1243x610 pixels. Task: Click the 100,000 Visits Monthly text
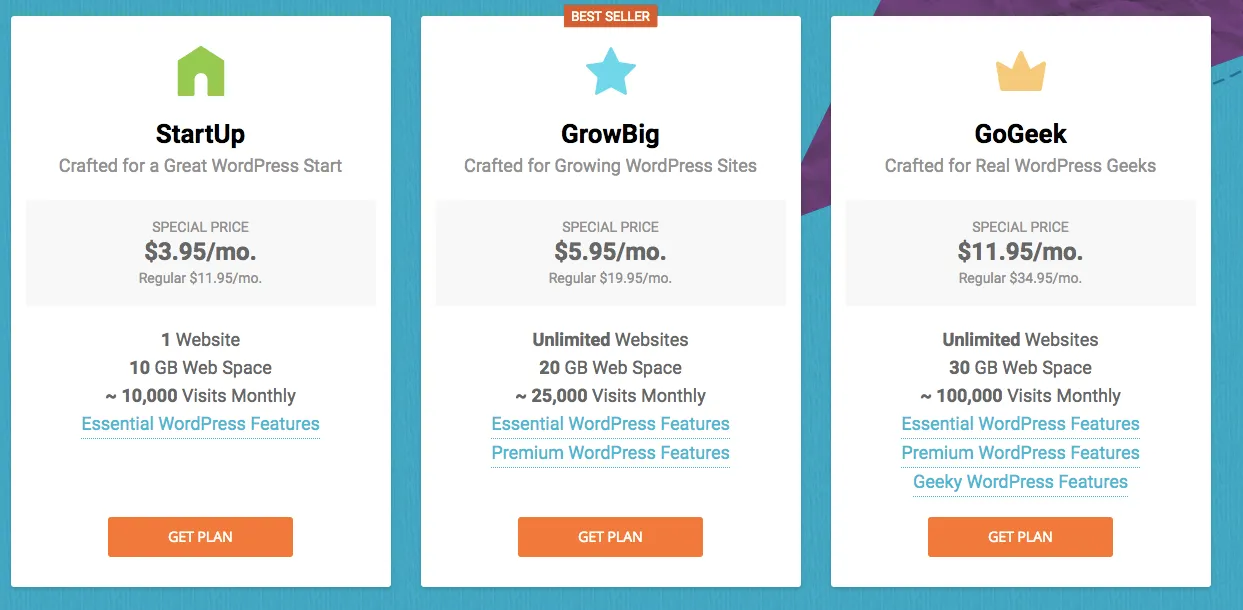pyautogui.click(x=1020, y=396)
